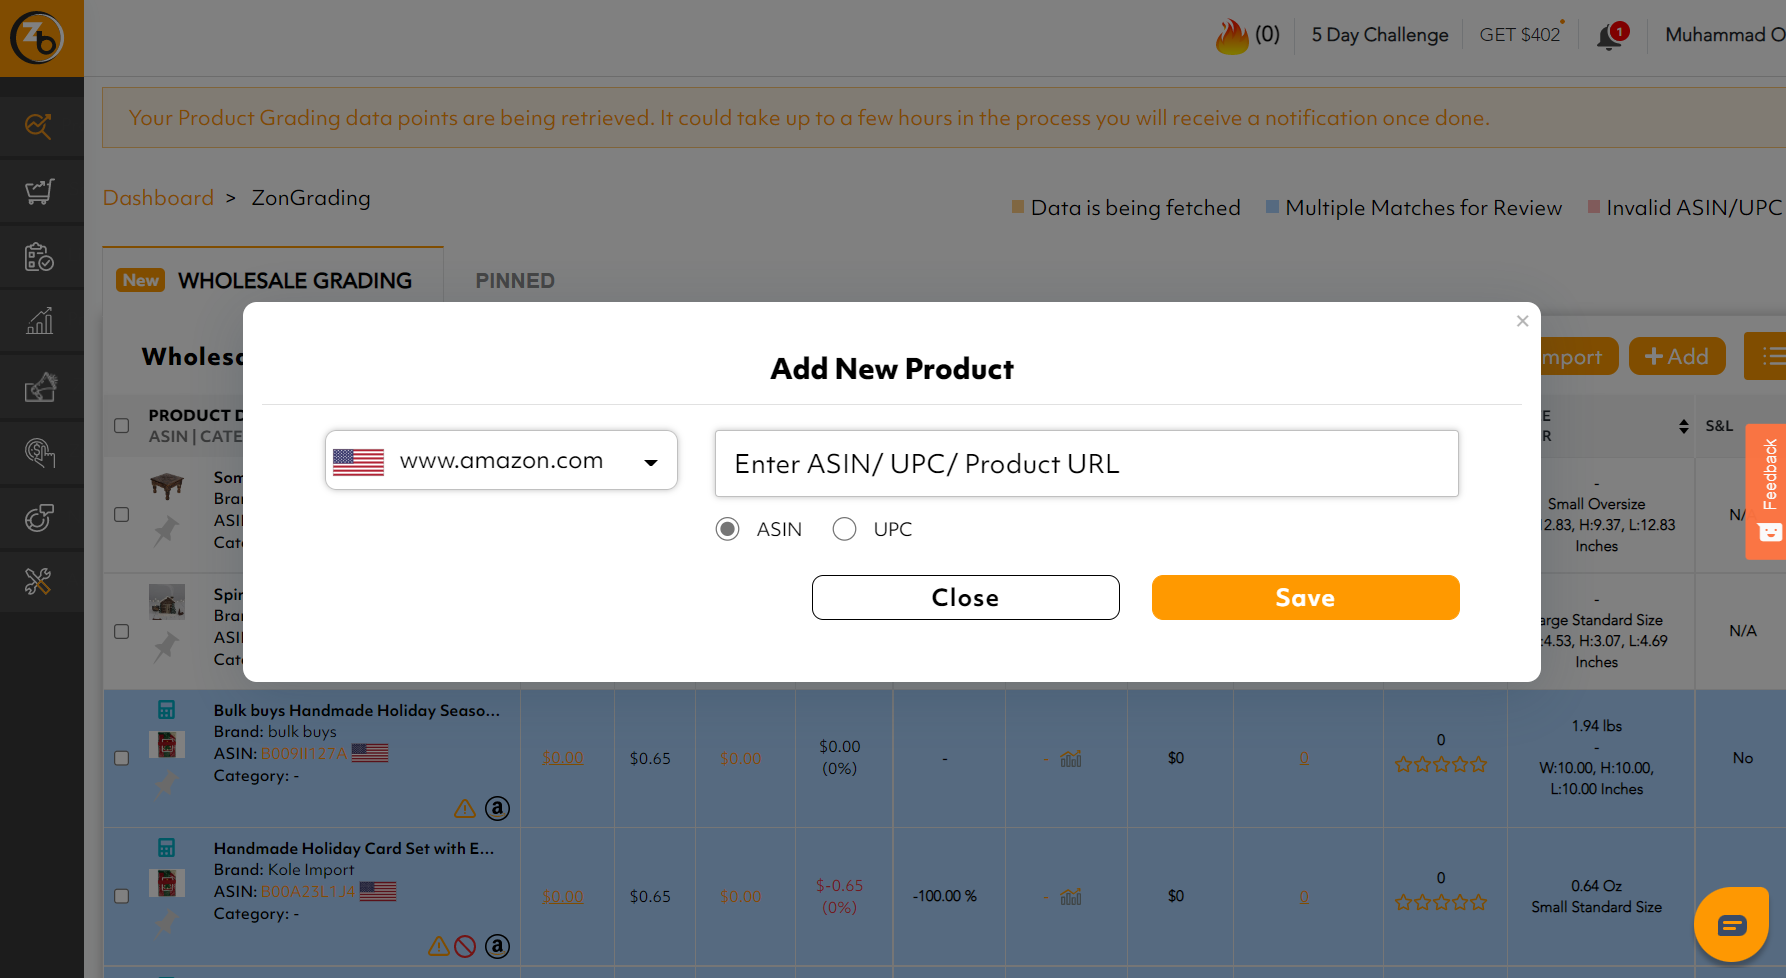1786x978 pixels.
Task: Open the www.amazon.com marketplace dropdown
Action: (501, 460)
